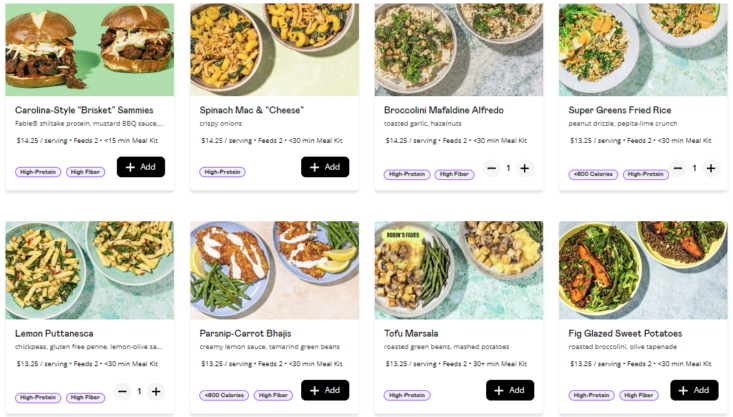
Task: Click <600 Calories tag on Parsnip-Carrot Bhajis
Action: click(223, 395)
